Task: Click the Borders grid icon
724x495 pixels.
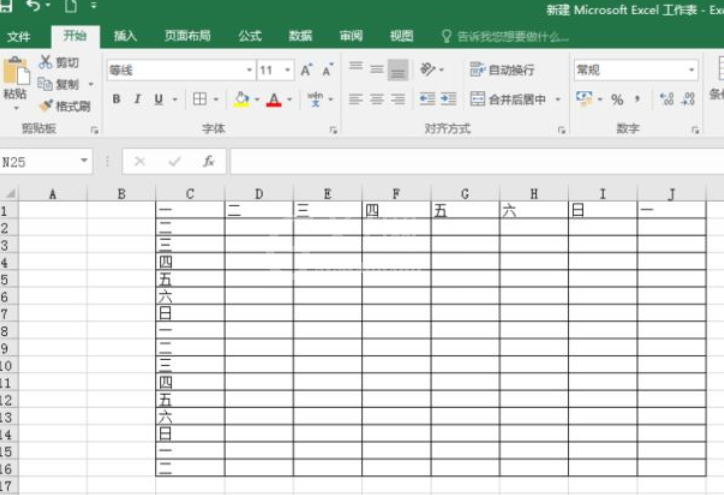Action: (199, 99)
